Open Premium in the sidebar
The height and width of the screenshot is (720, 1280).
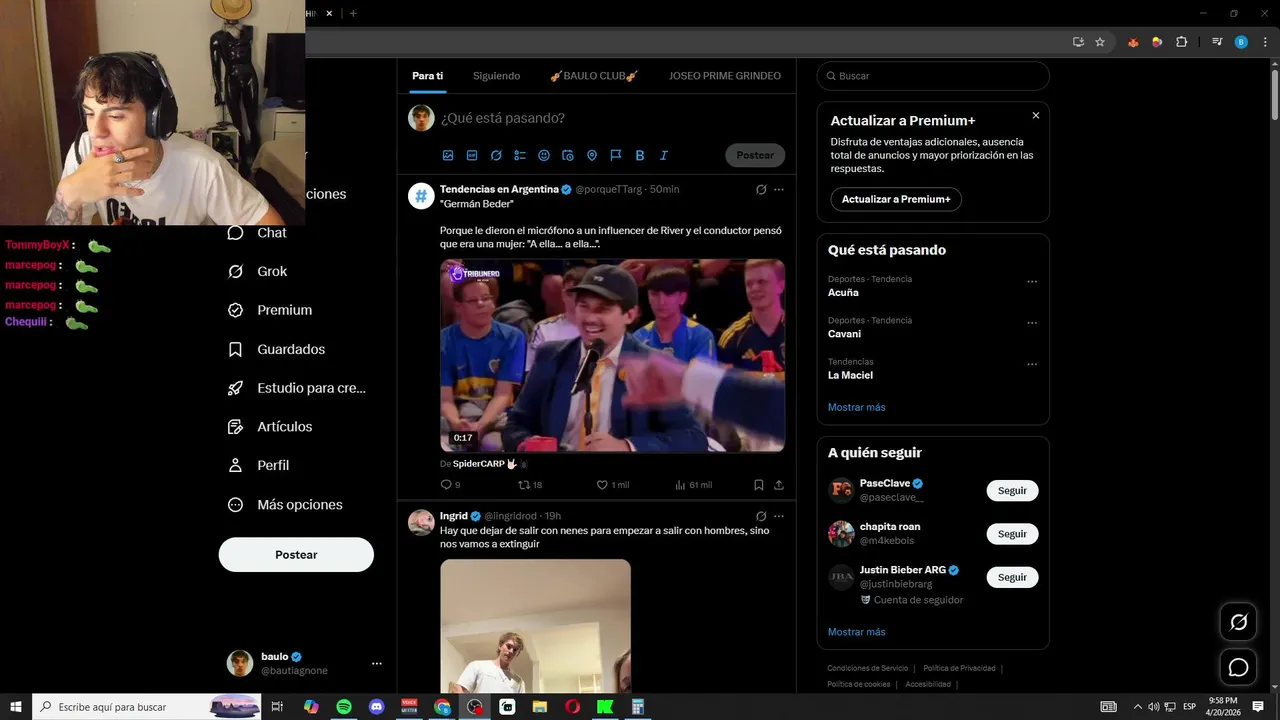pos(270,310)
